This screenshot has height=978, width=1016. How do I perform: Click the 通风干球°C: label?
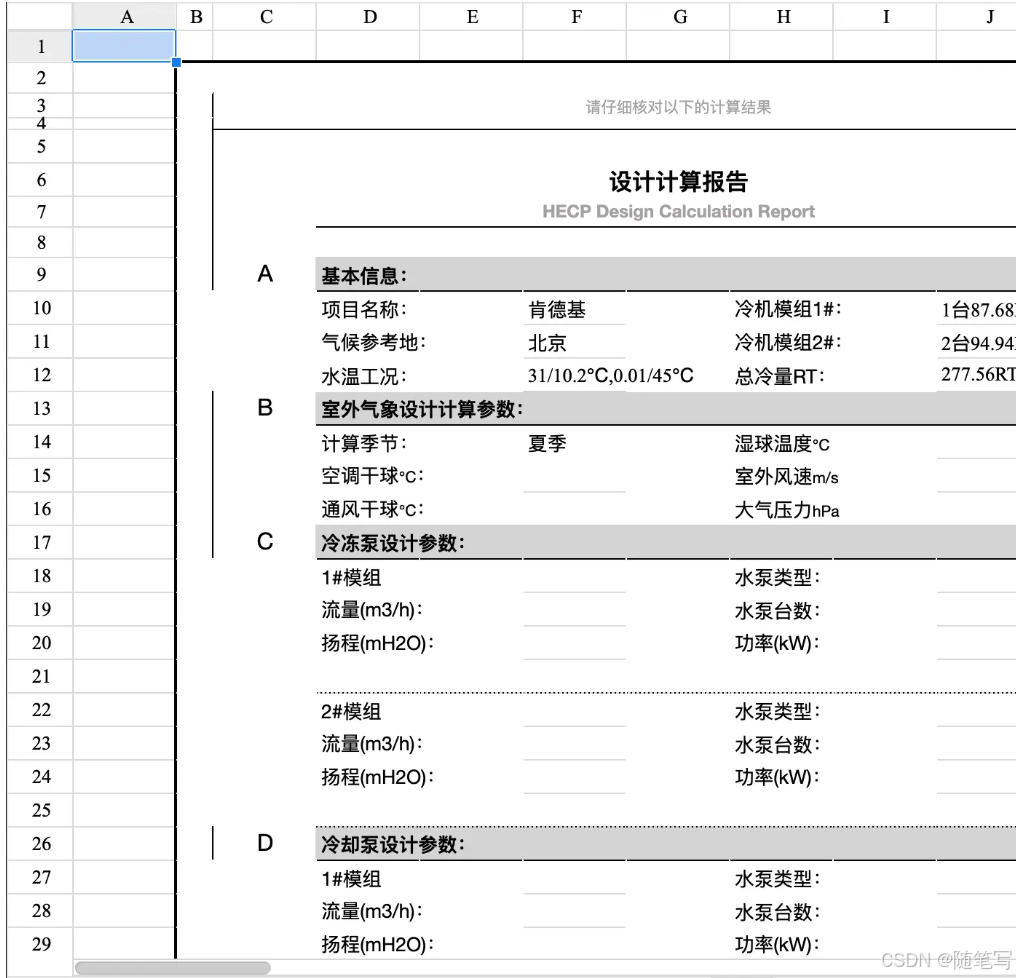pyautogui.click(x=373, y=509)
